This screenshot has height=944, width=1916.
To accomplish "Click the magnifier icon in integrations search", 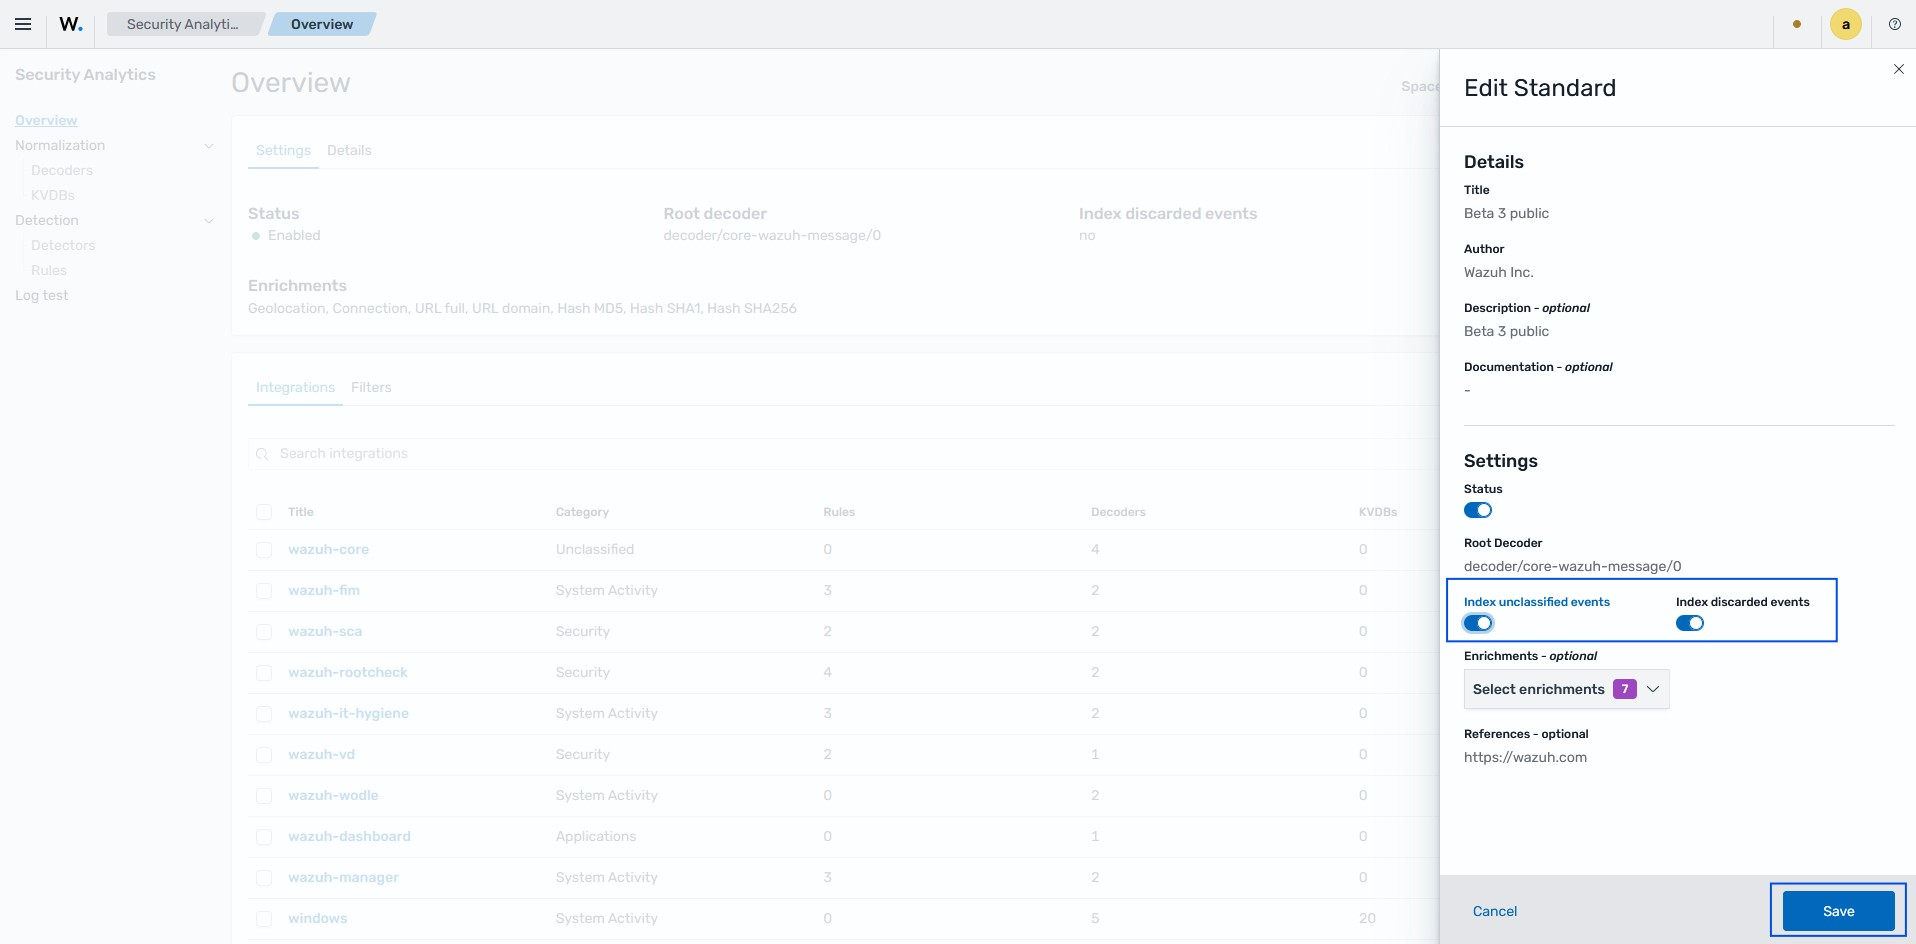I will pyautogui.click(x=262, y=454).
